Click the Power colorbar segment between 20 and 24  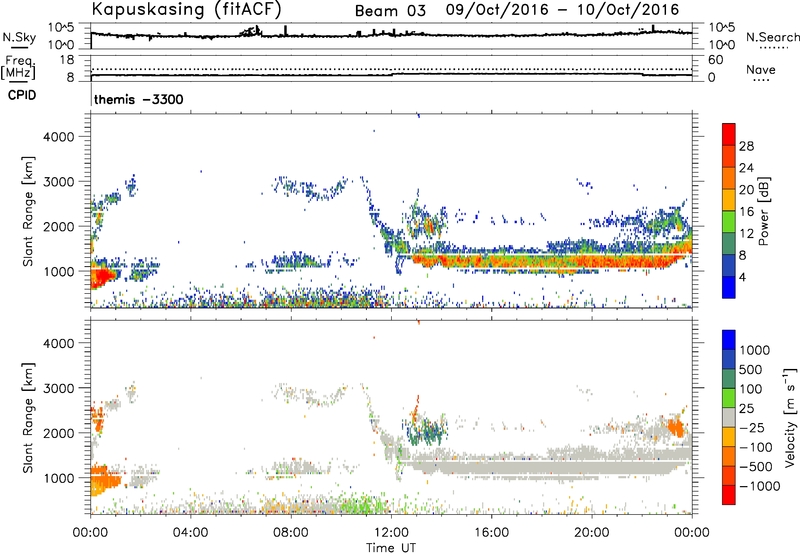[x=729, y=178]
